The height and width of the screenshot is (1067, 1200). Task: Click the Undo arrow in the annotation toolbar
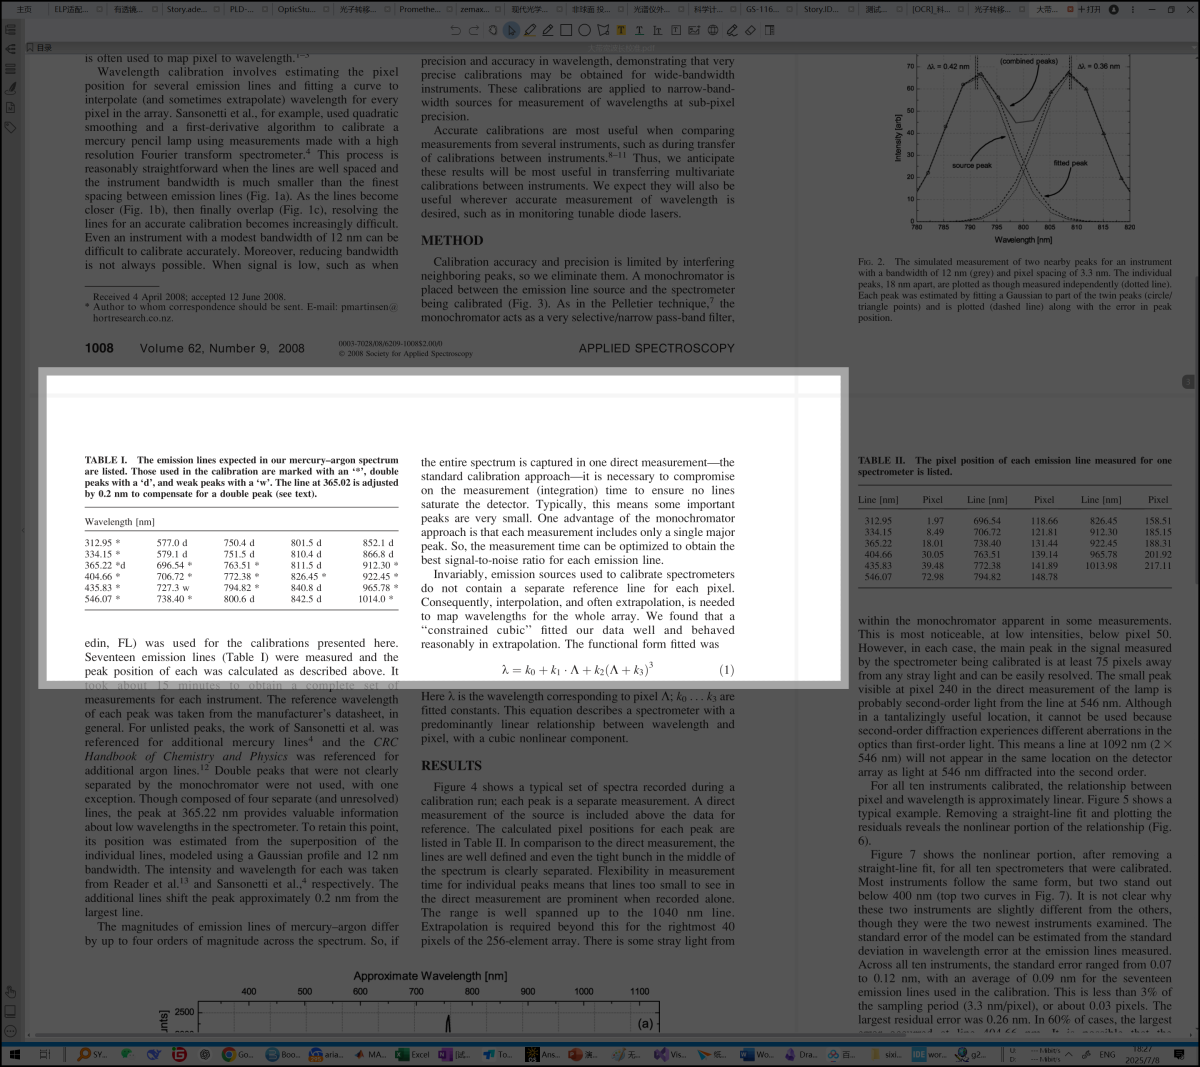tap(456, 30)
